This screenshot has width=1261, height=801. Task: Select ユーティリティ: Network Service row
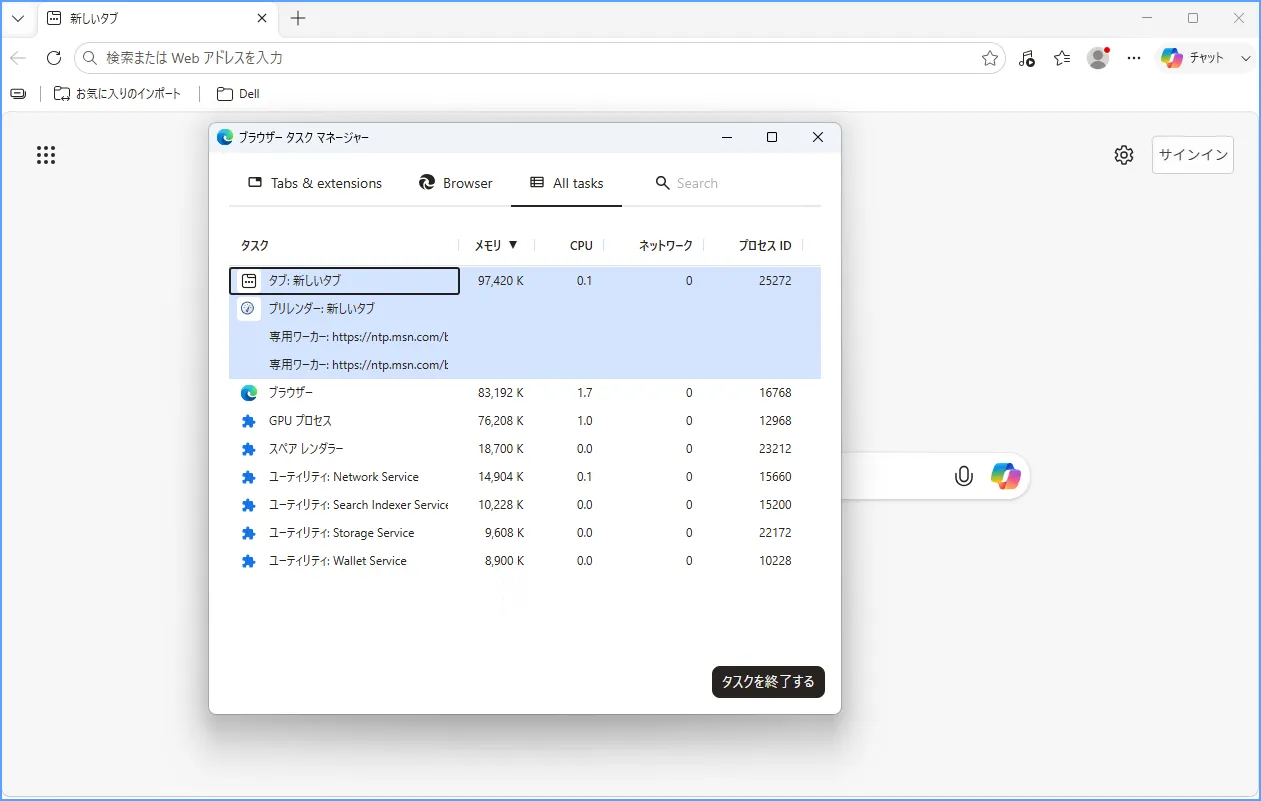[x=525, y=477]
